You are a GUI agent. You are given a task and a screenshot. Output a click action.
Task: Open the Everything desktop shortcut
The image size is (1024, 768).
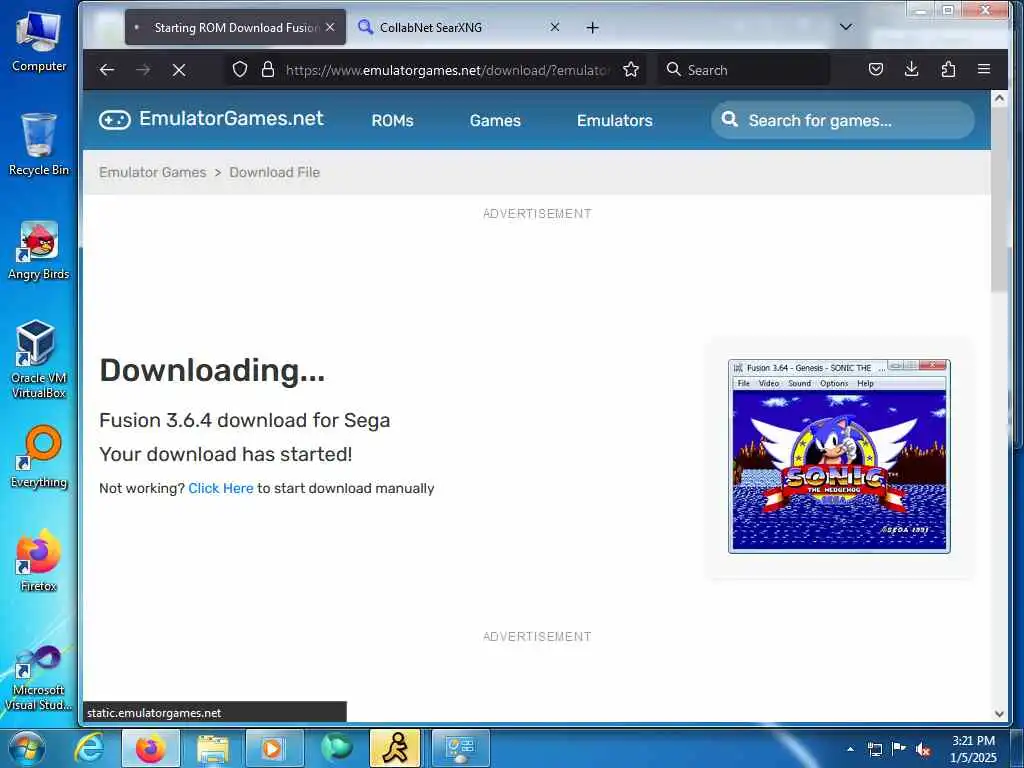pos(39,457)
